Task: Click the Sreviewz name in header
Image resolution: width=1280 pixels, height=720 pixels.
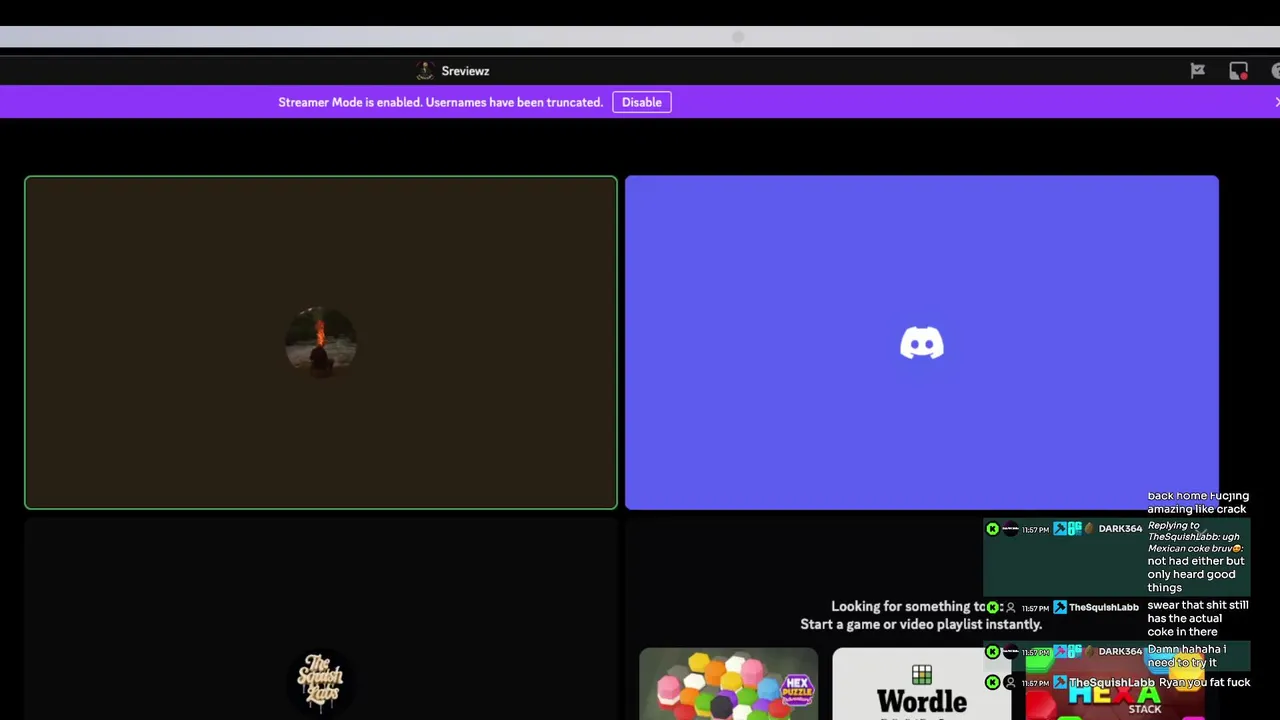Action: (465, 71)
